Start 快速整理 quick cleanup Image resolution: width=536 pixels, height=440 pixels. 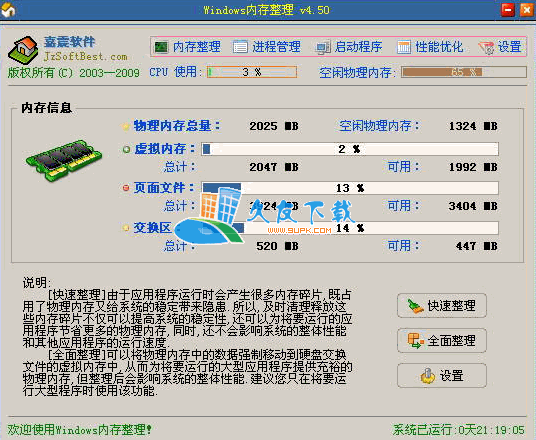click(x=442, y=305)
